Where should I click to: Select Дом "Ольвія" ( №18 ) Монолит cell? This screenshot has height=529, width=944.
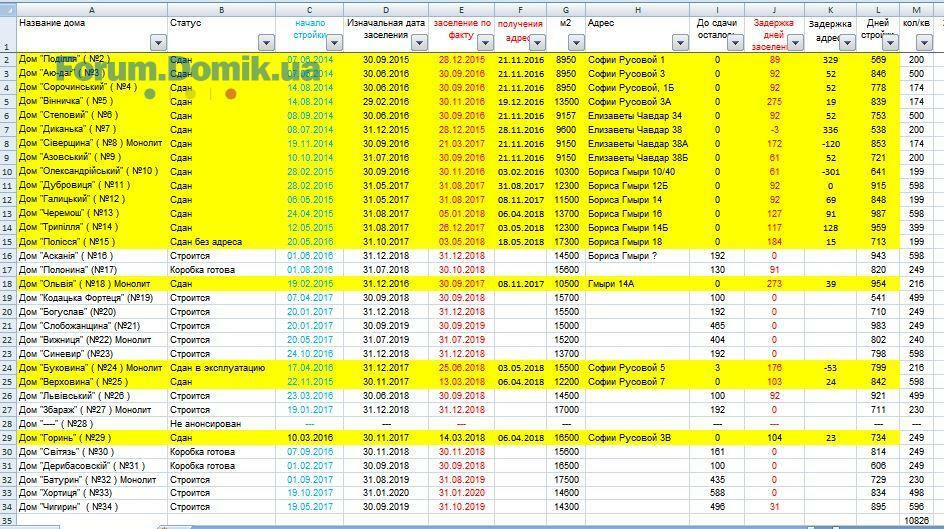92,284
